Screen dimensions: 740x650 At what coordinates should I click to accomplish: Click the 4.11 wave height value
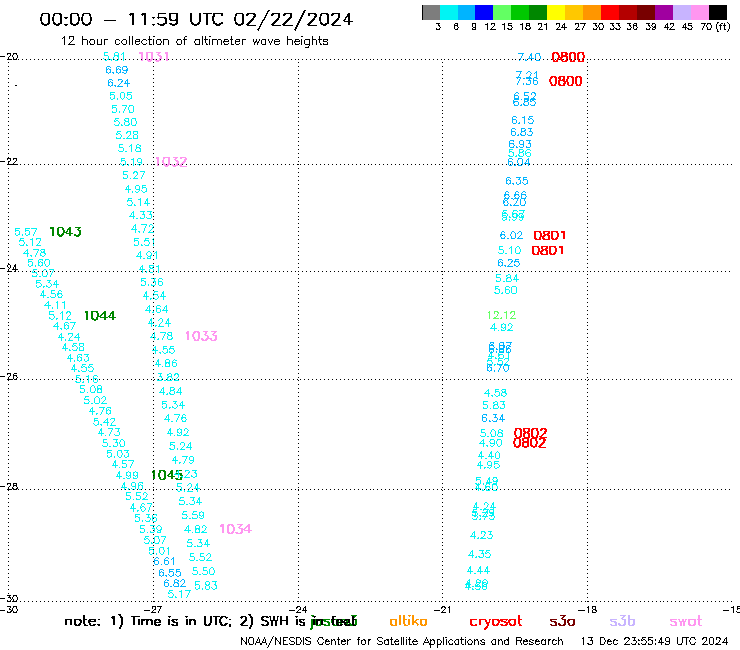click(x=55, y=305)
